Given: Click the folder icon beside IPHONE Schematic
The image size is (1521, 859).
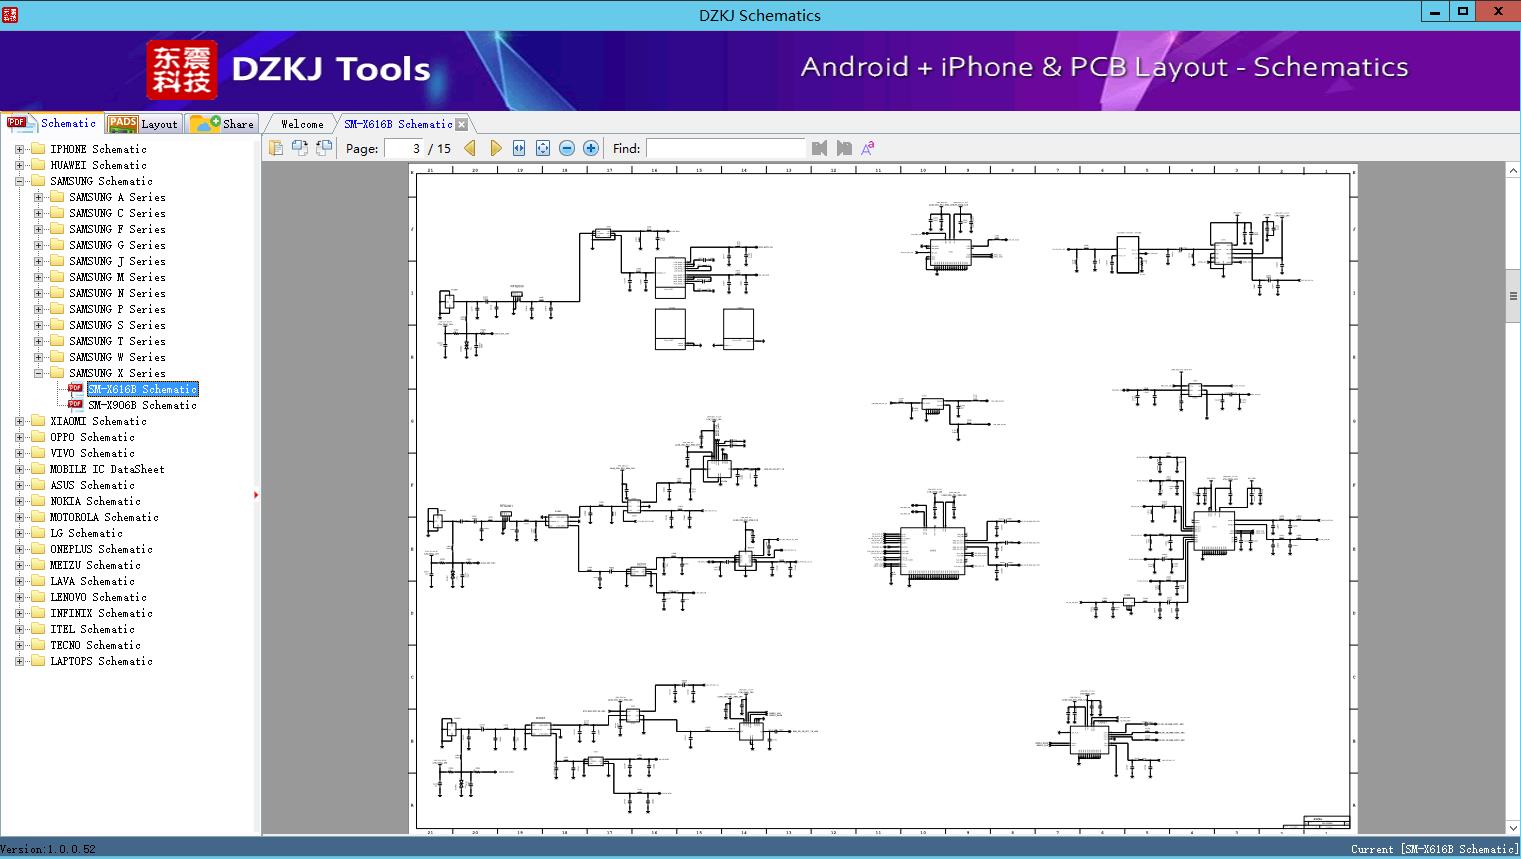Looking at the screenshot, I should (38, 149).
